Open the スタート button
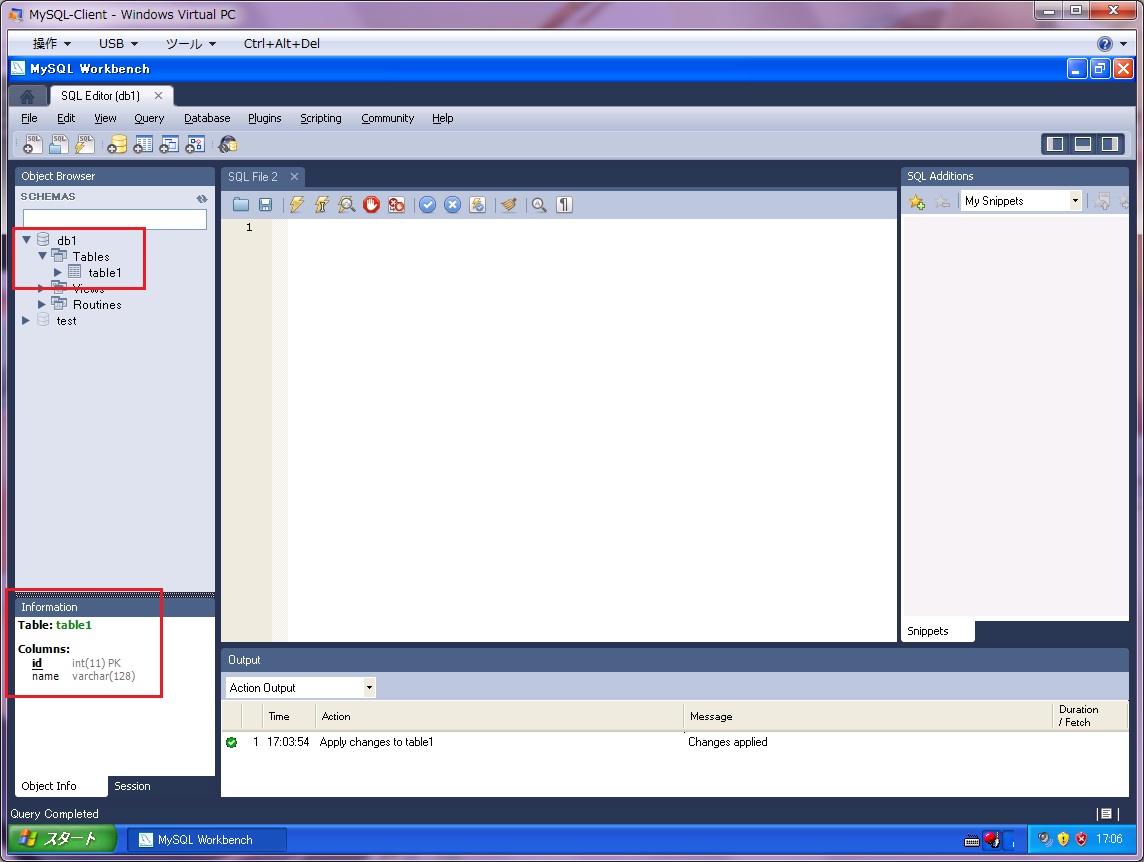Screen dimensions: 1144x862 pos(63,839)
